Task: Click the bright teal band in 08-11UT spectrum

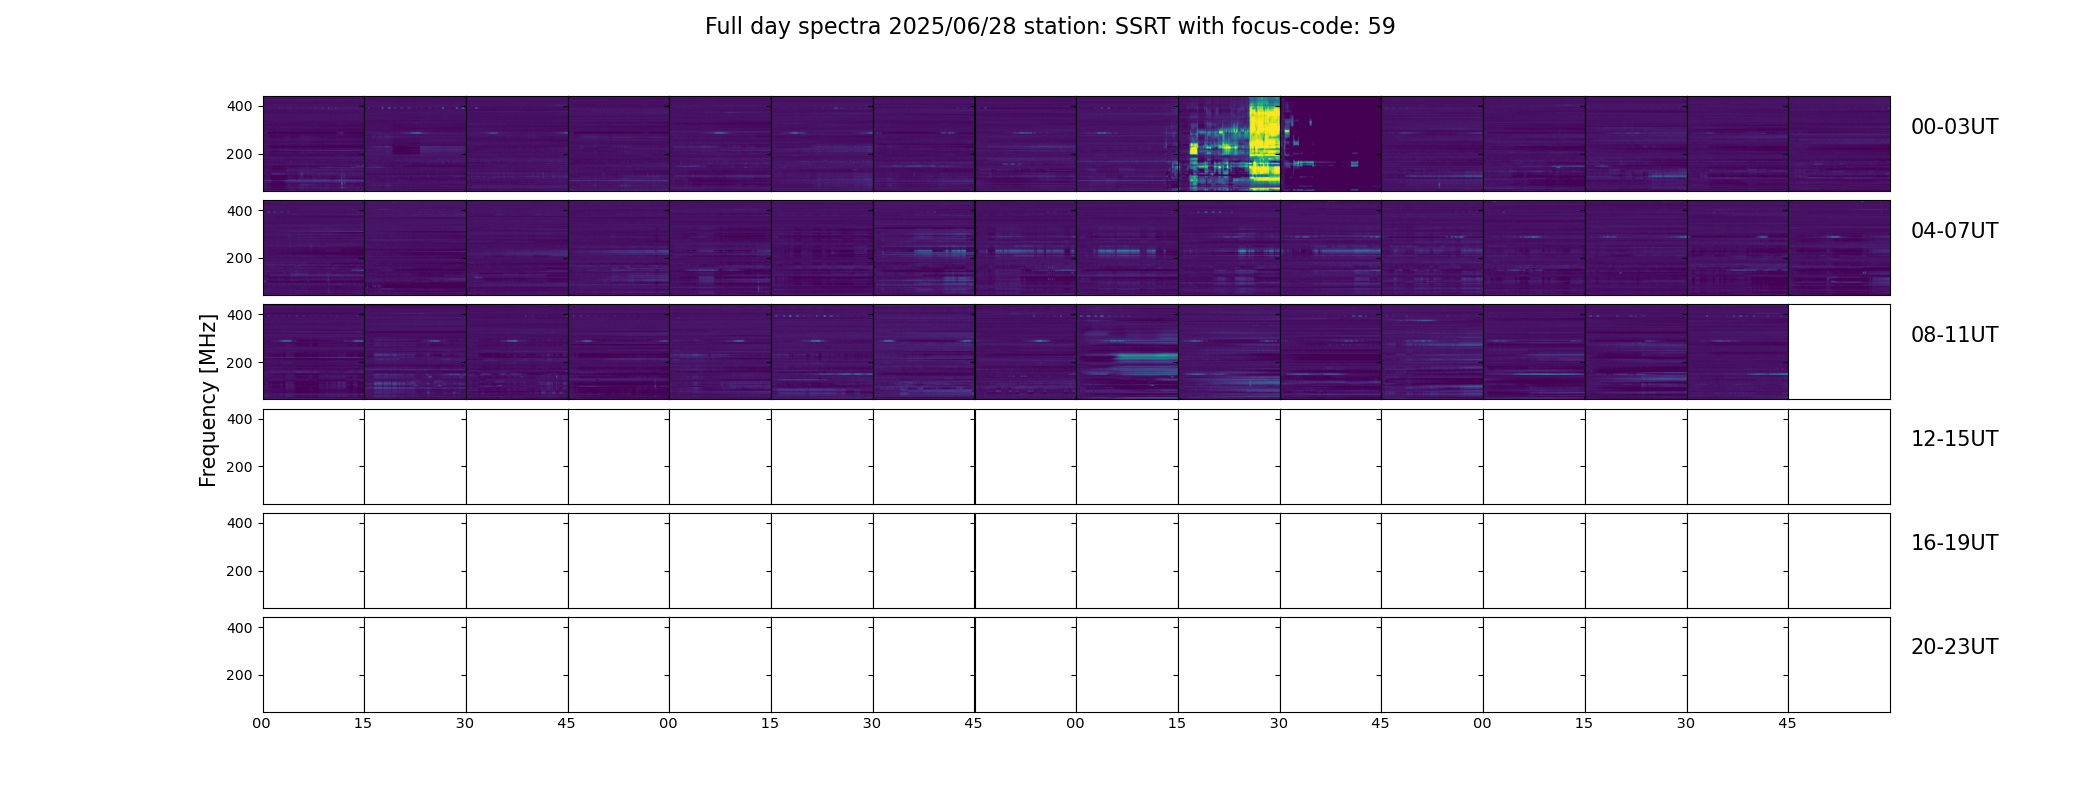Action: tap(1146, 356)
